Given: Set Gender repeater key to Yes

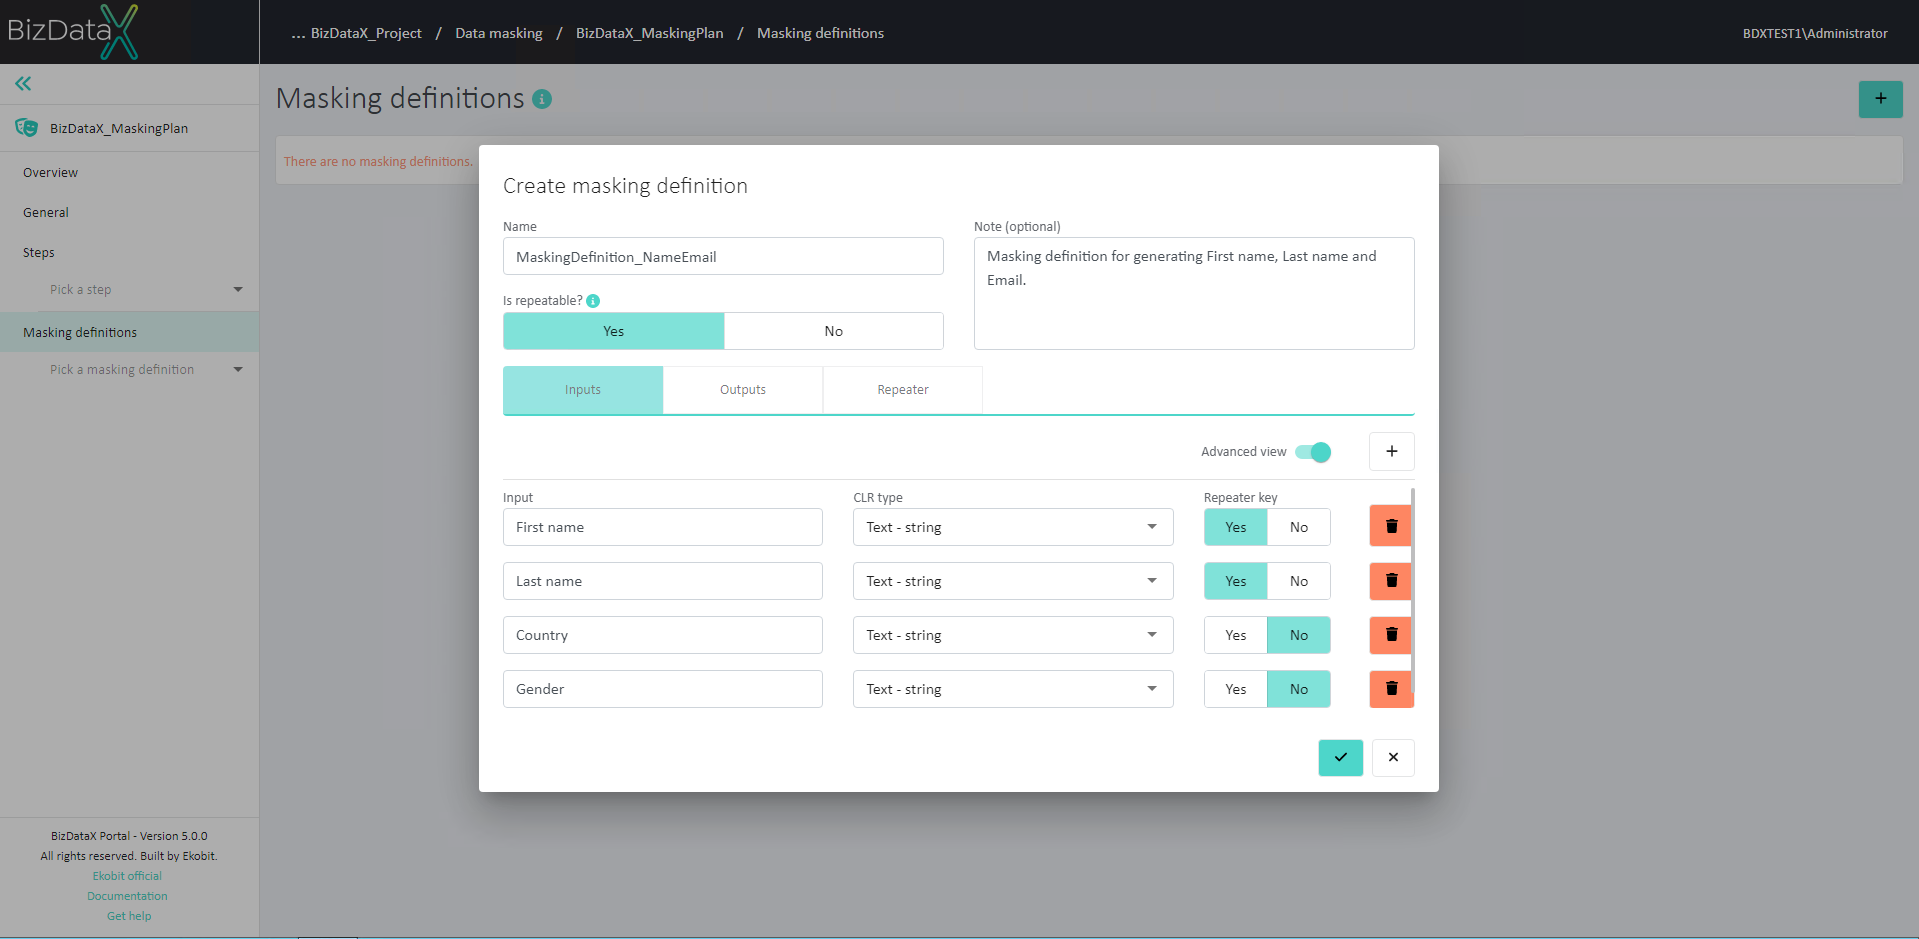Looking at the screenshot, I should point(1236,689).
